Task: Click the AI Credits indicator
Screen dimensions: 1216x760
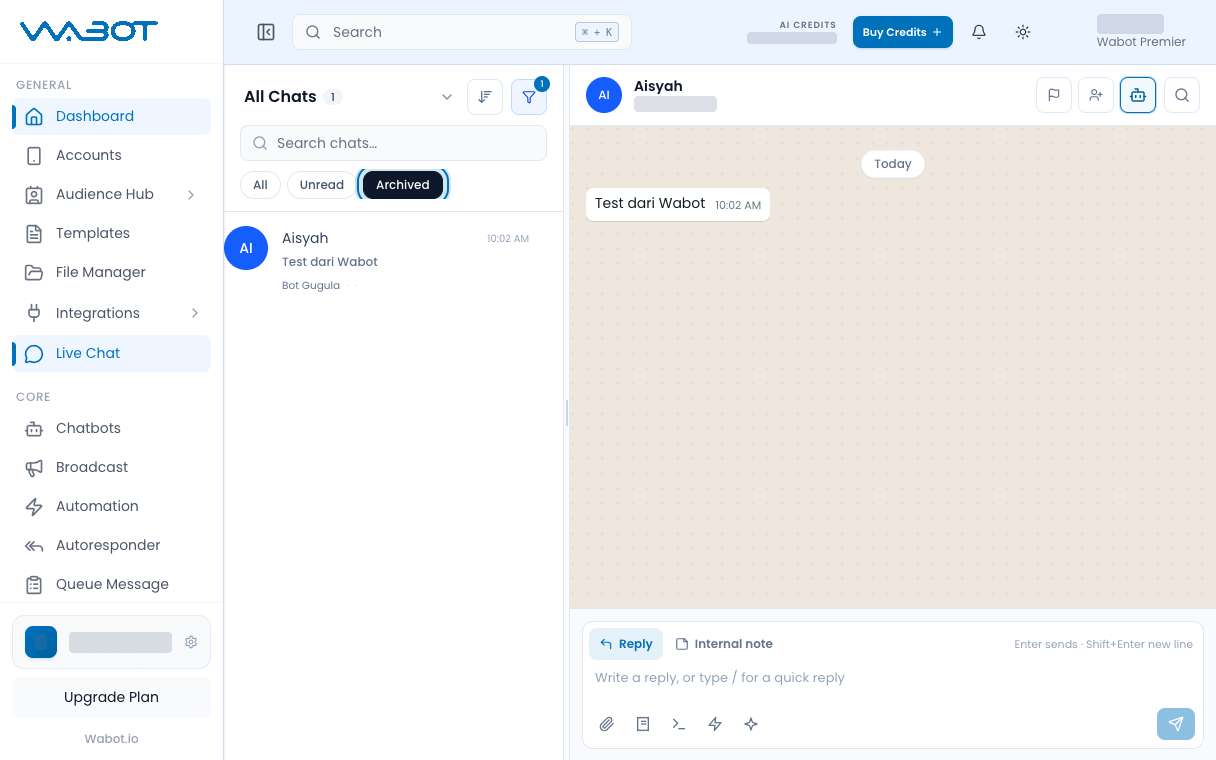Action: point(792,32)
